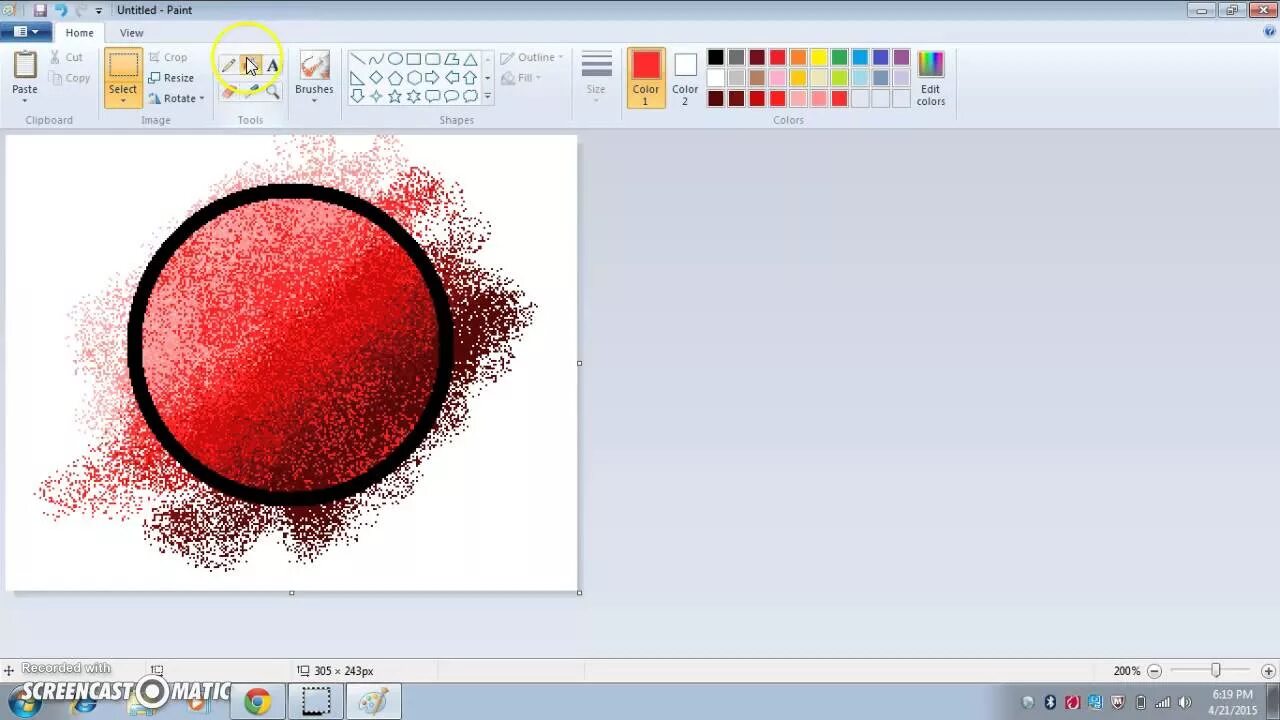Screen dimensions: 1280x720
Task: Open Paint from the taskbar
Action: 373,702
